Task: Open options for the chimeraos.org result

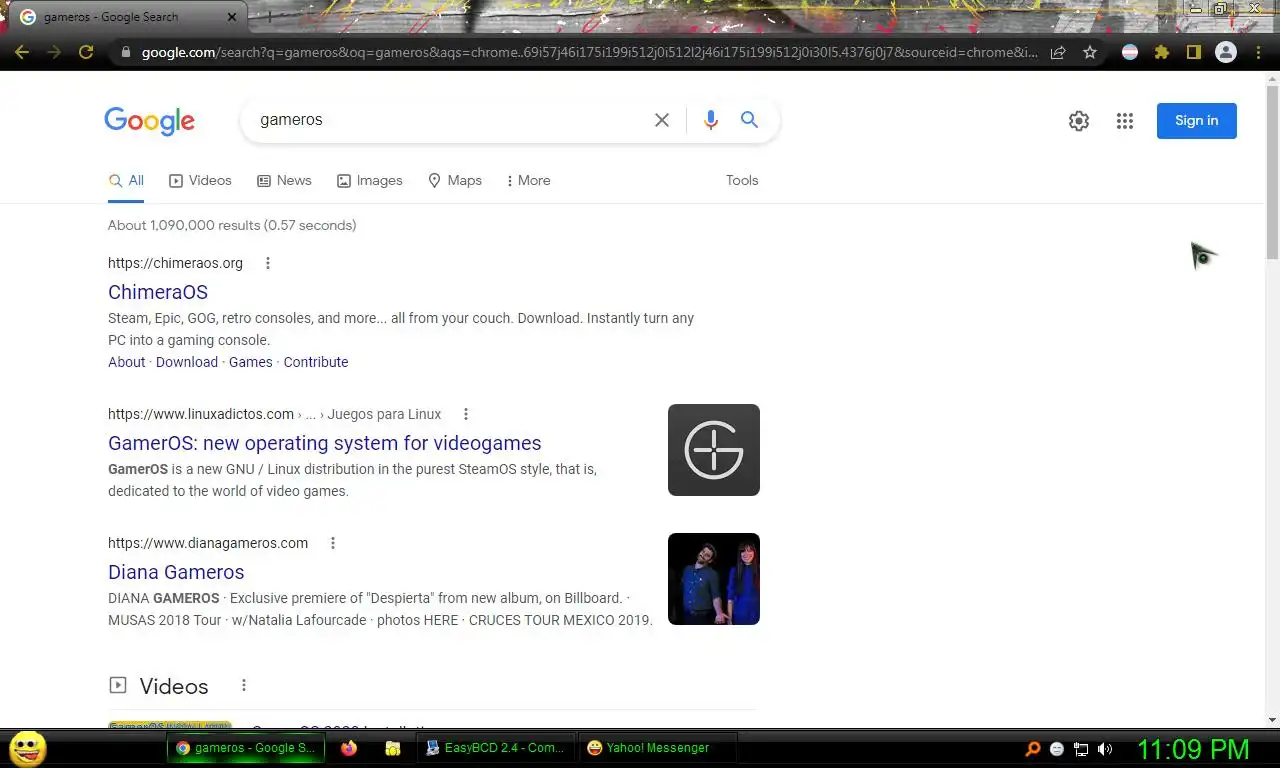Action: click(267, 263)
